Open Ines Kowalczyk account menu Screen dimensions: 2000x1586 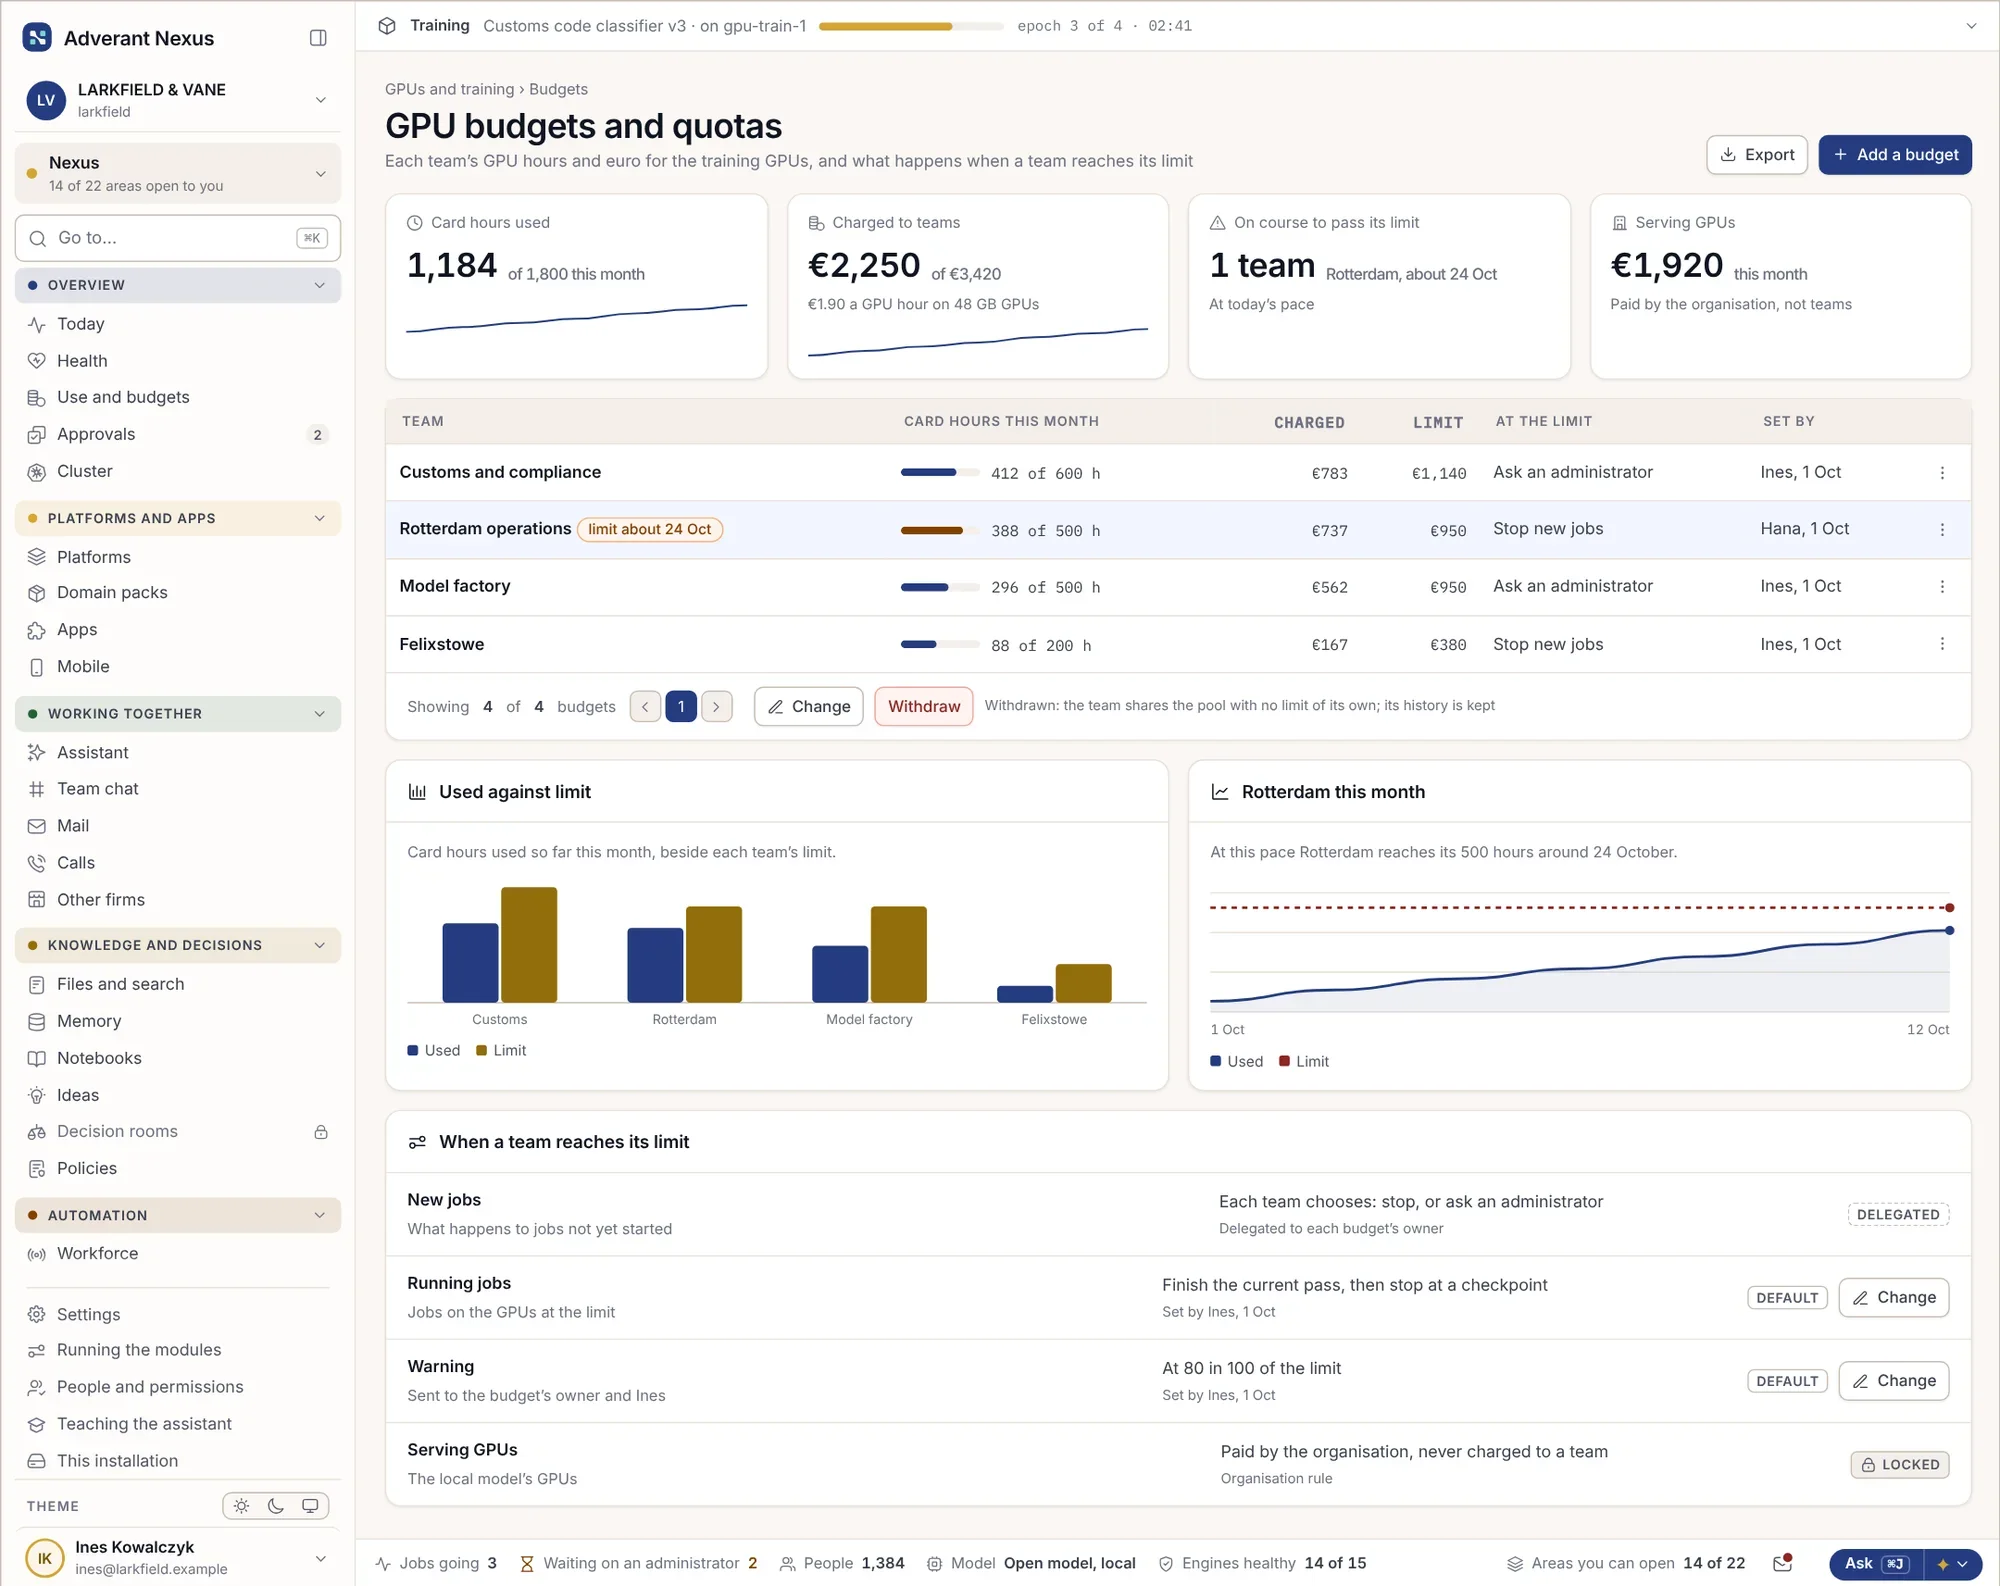click(178, 1557)
